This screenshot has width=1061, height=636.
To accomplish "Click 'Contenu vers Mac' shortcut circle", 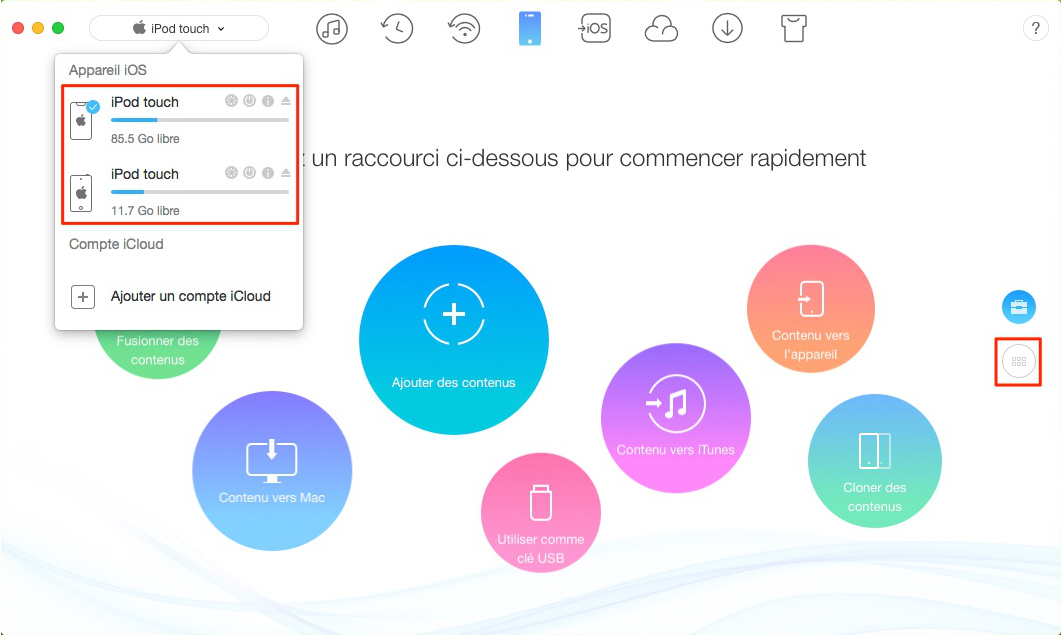I will pyautogui.click(x=272, y=471).
